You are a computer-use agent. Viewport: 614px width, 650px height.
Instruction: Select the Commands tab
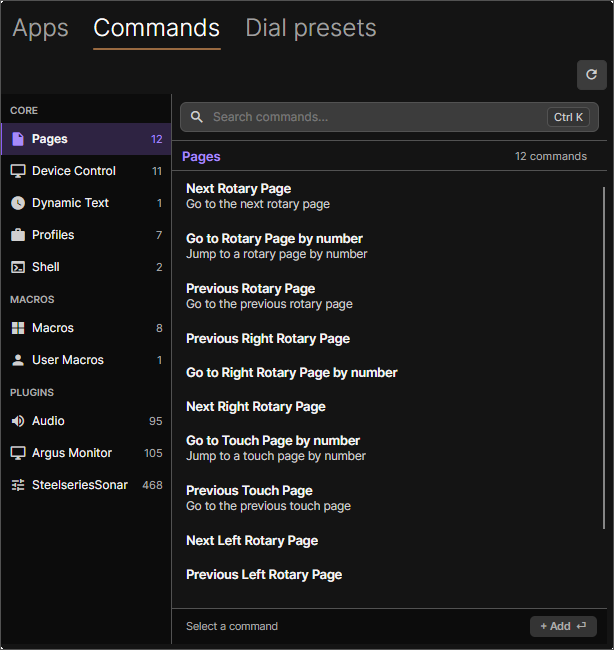pos(156,28)
